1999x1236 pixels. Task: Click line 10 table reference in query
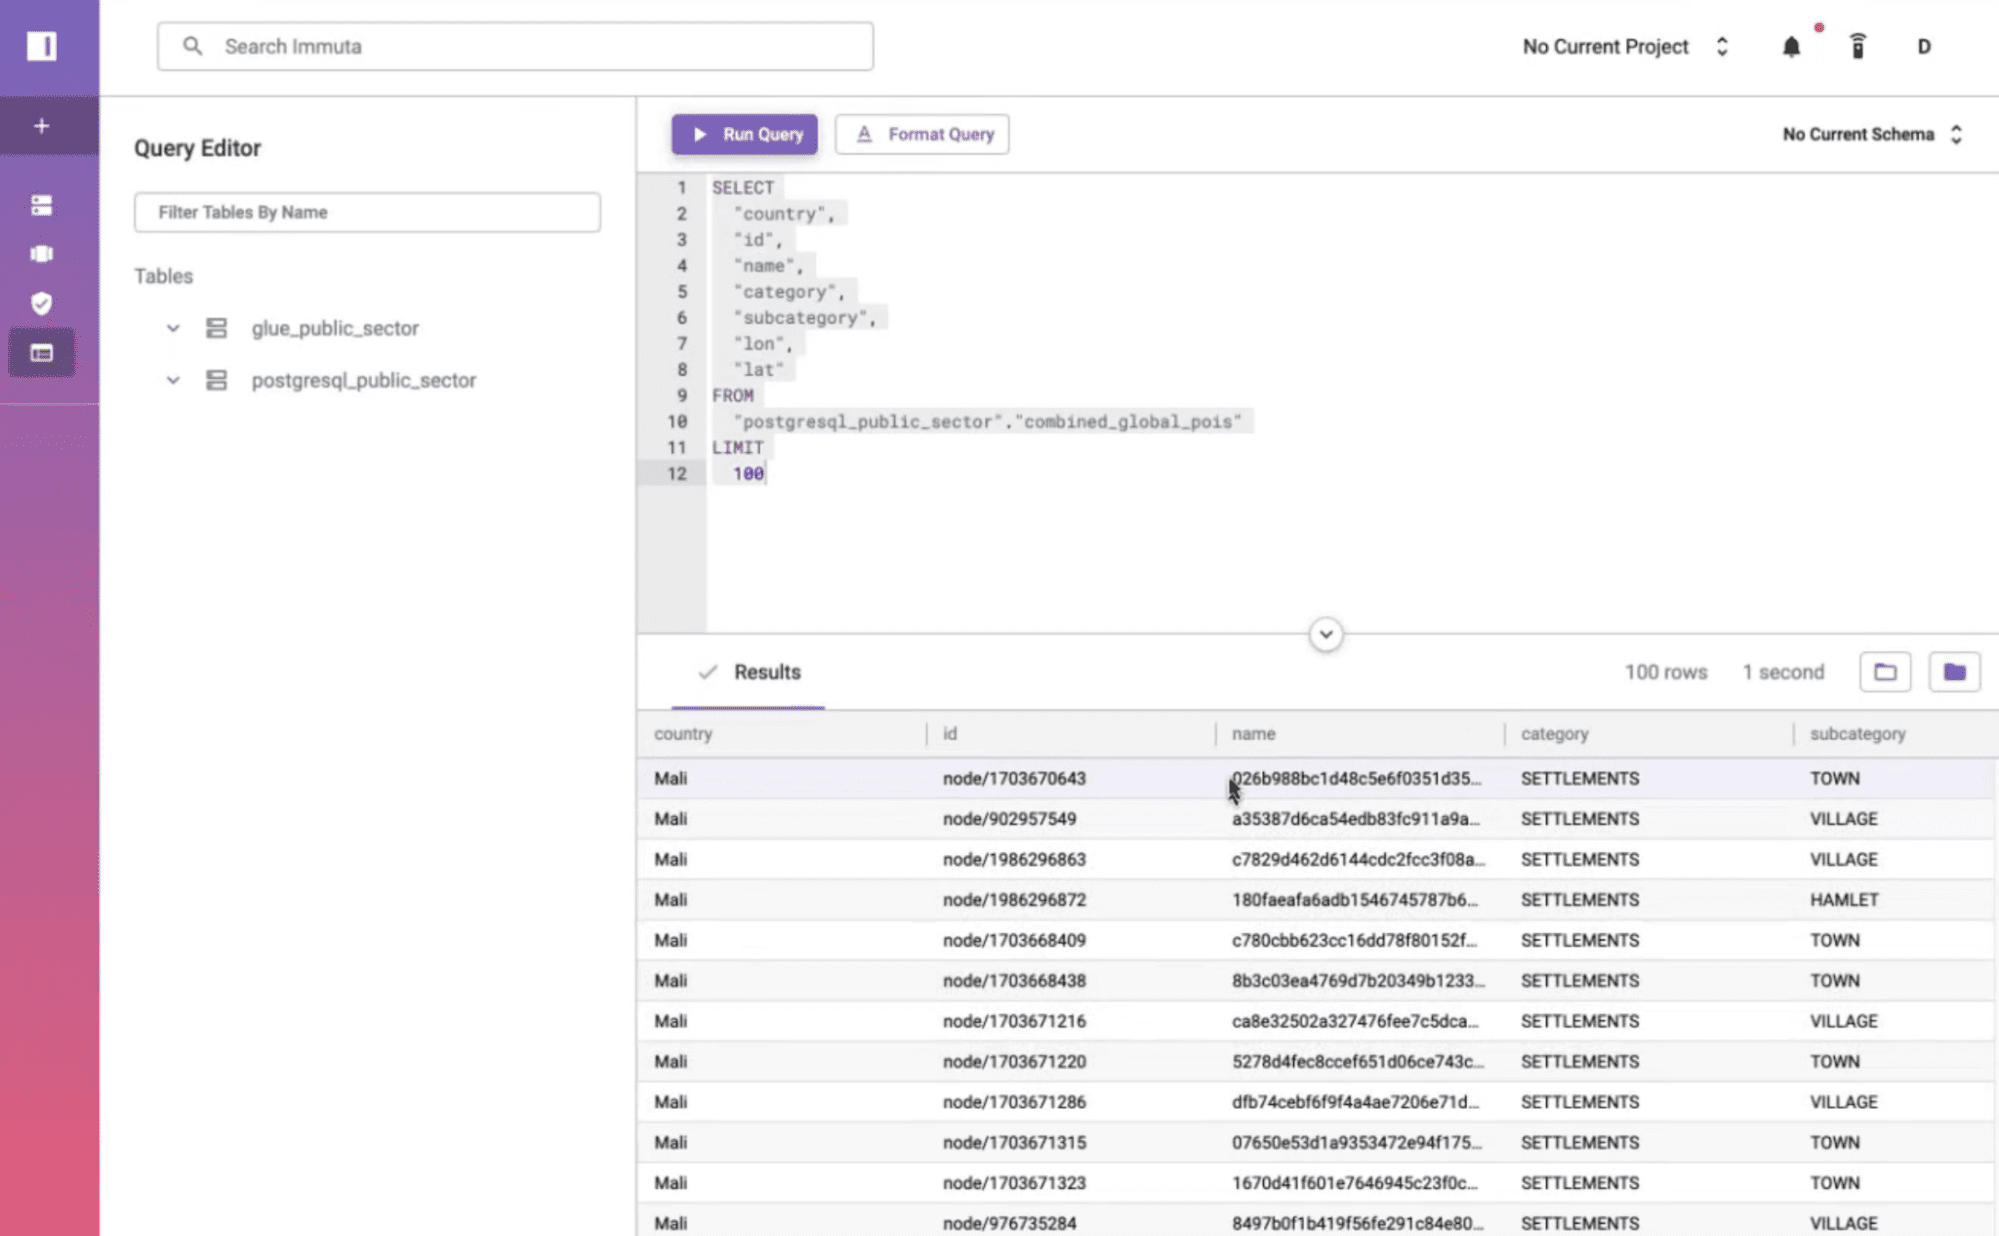point(987,421)
